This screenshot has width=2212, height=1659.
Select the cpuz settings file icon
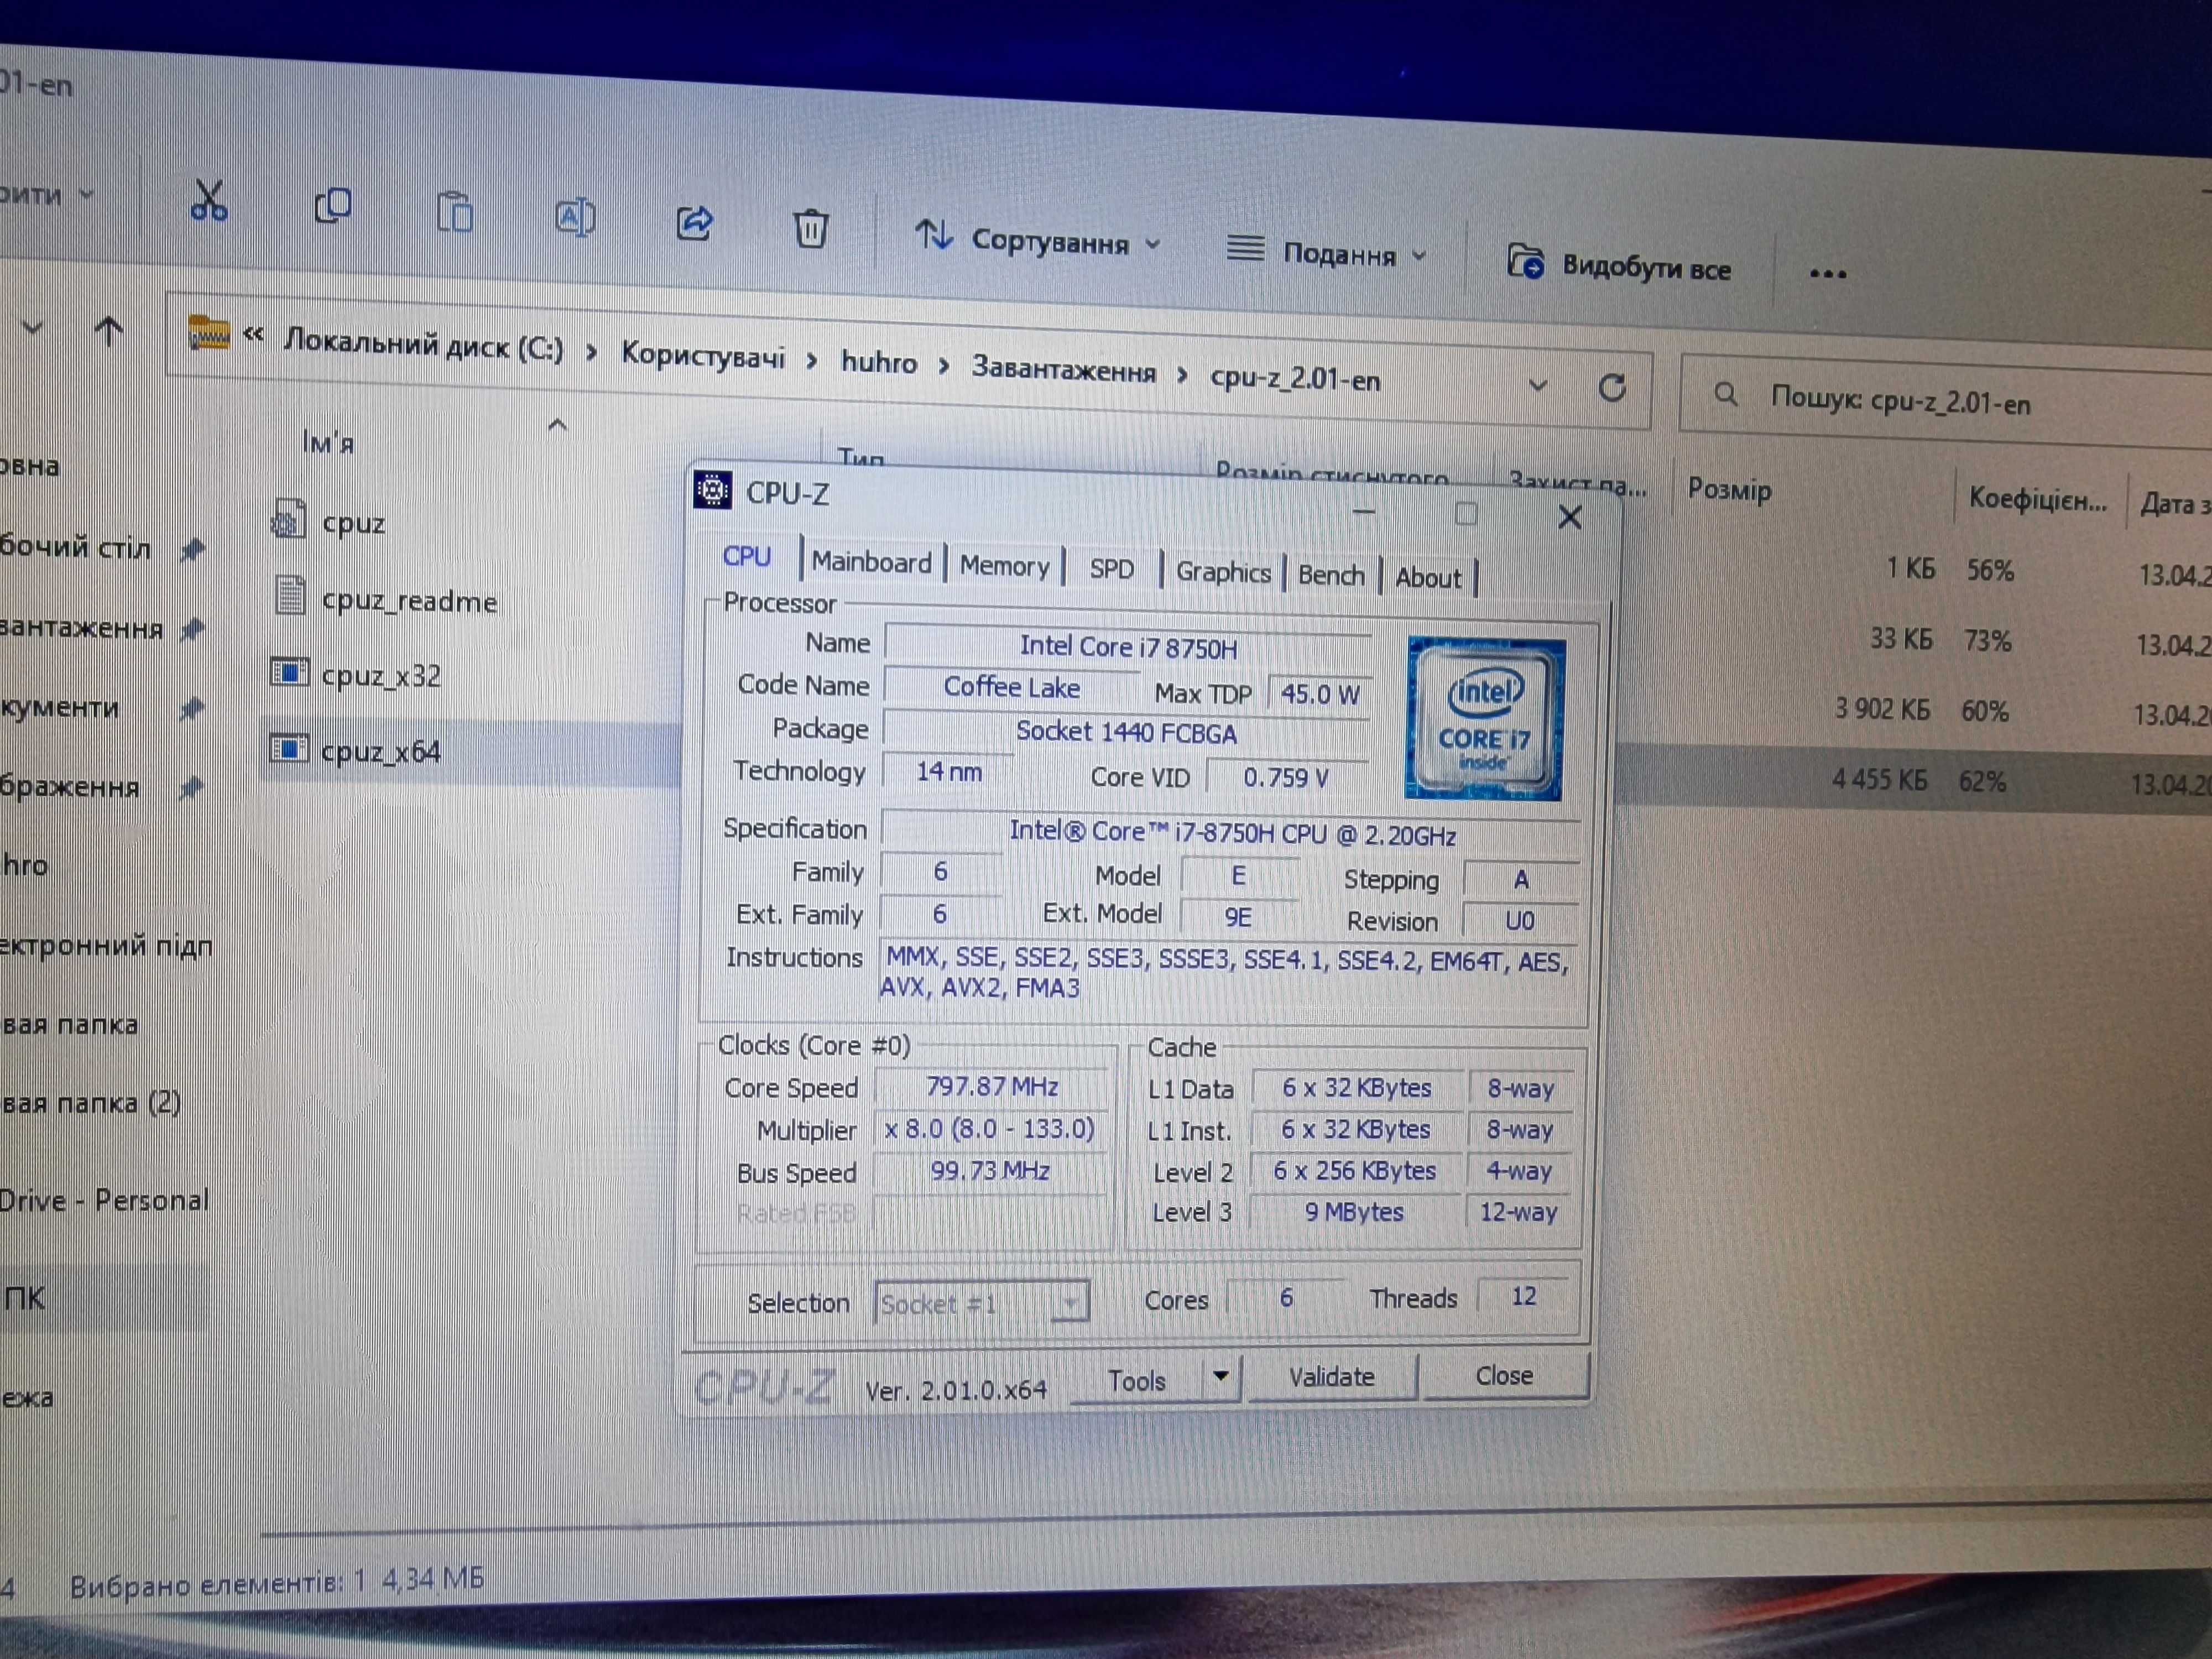[289, 520]
